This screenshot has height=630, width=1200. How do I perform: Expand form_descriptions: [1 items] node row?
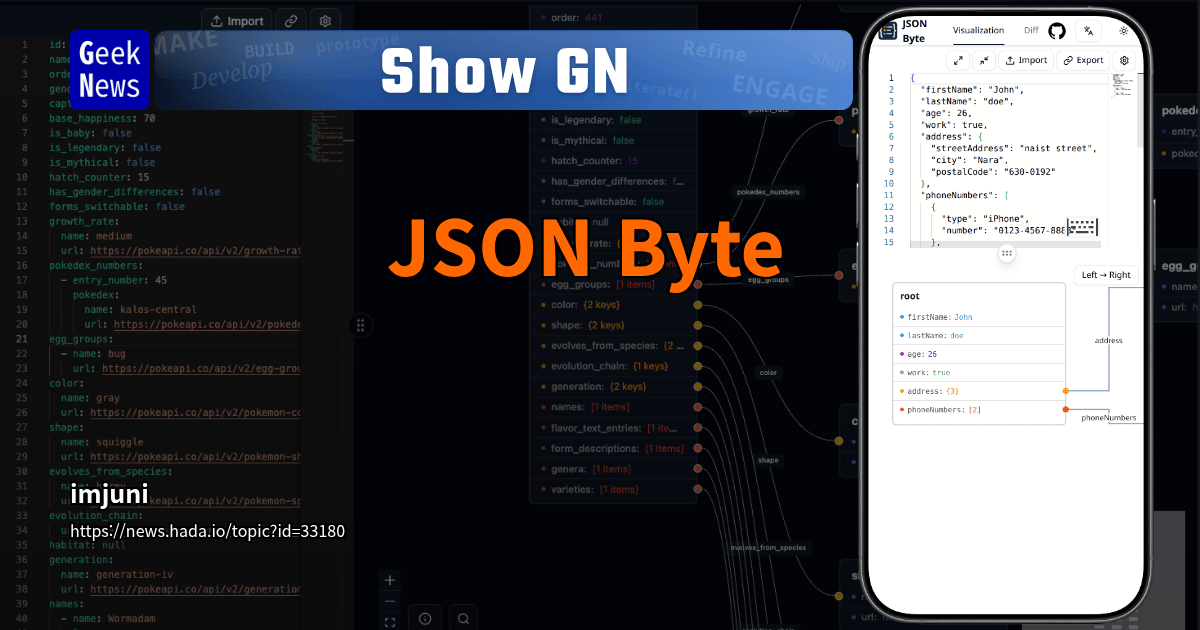pyautogui.click(x=612, y=448)
